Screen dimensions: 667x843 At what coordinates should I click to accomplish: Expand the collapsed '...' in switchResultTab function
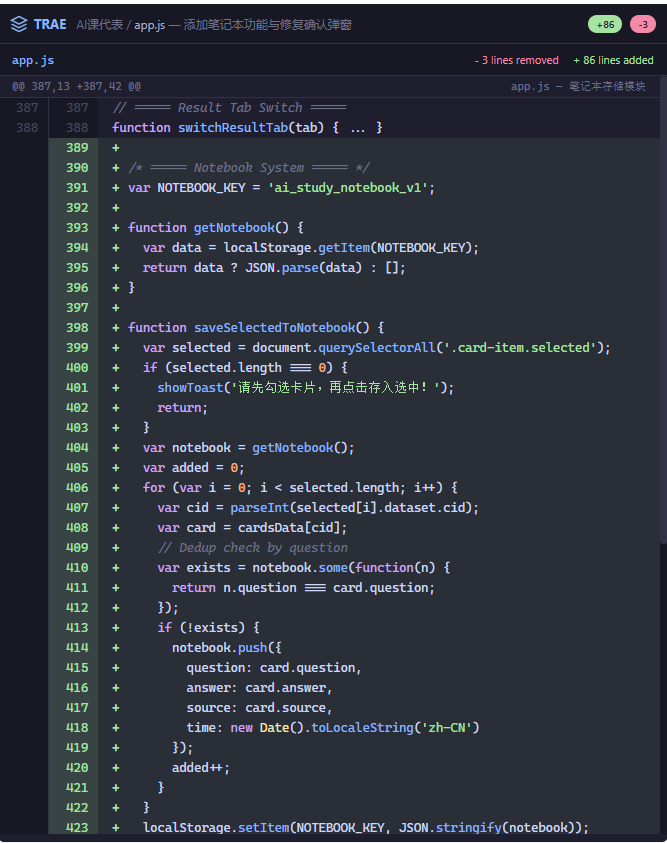pyautogui.click(x=357, y=128)
